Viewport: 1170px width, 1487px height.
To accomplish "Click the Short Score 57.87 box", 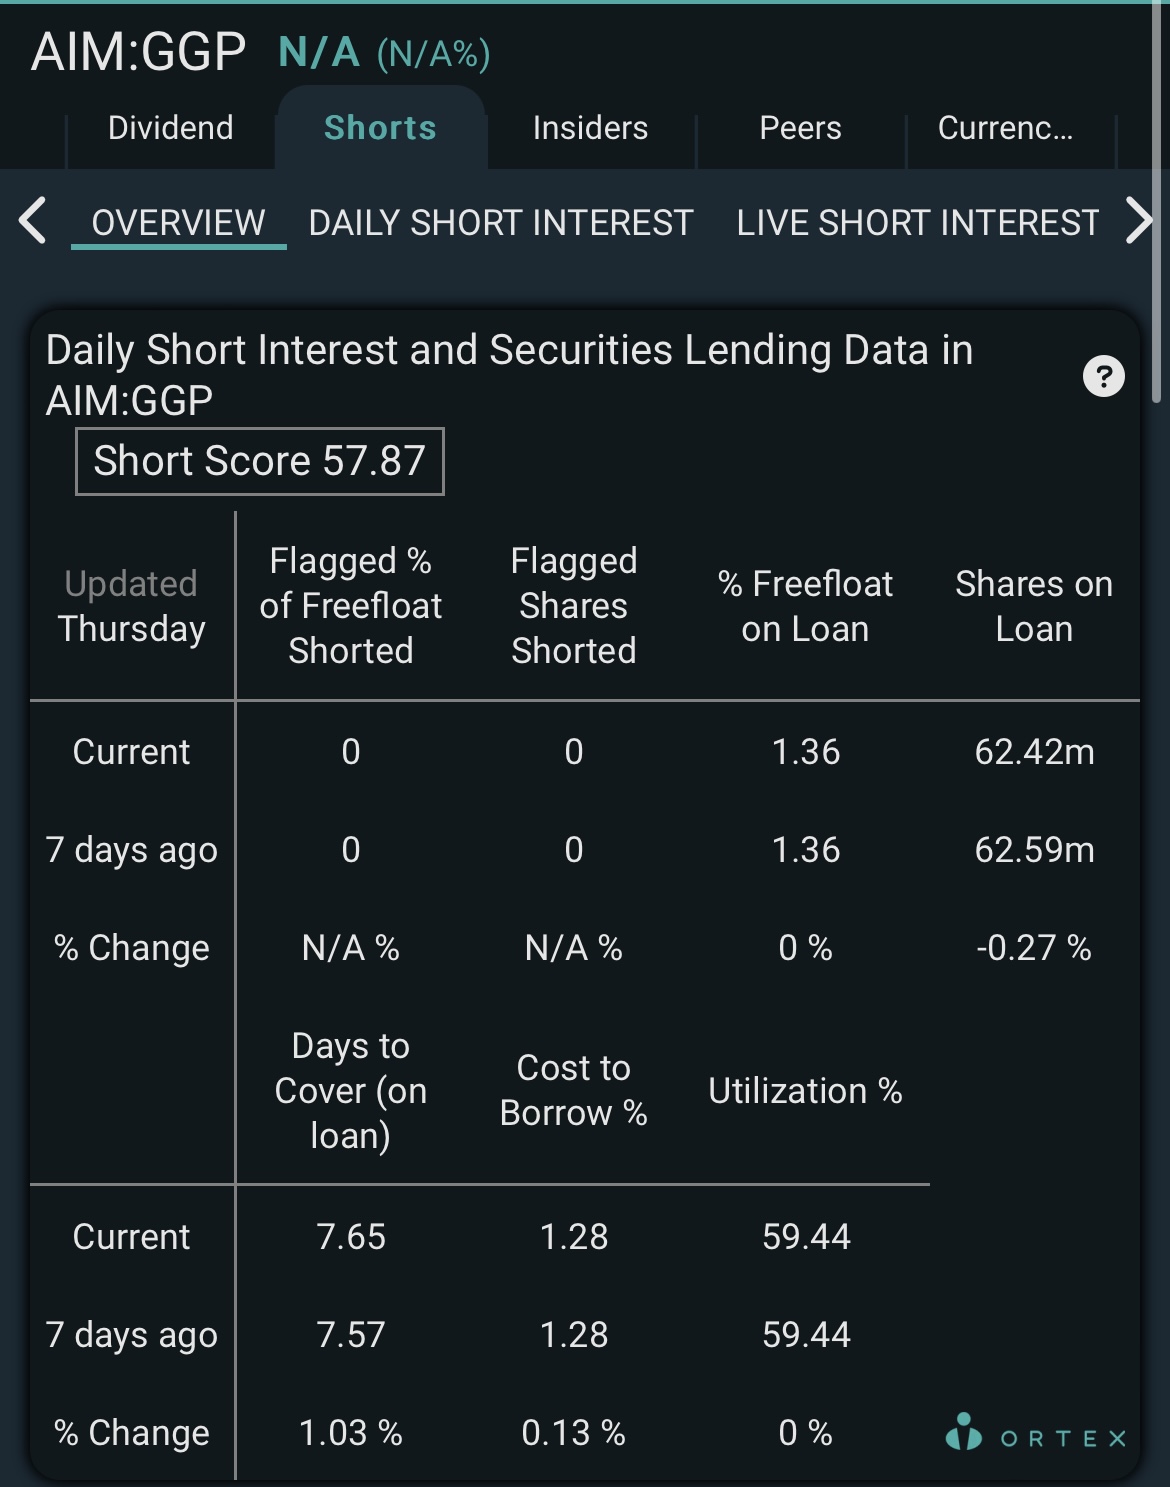I will click(x=260, y=461).
